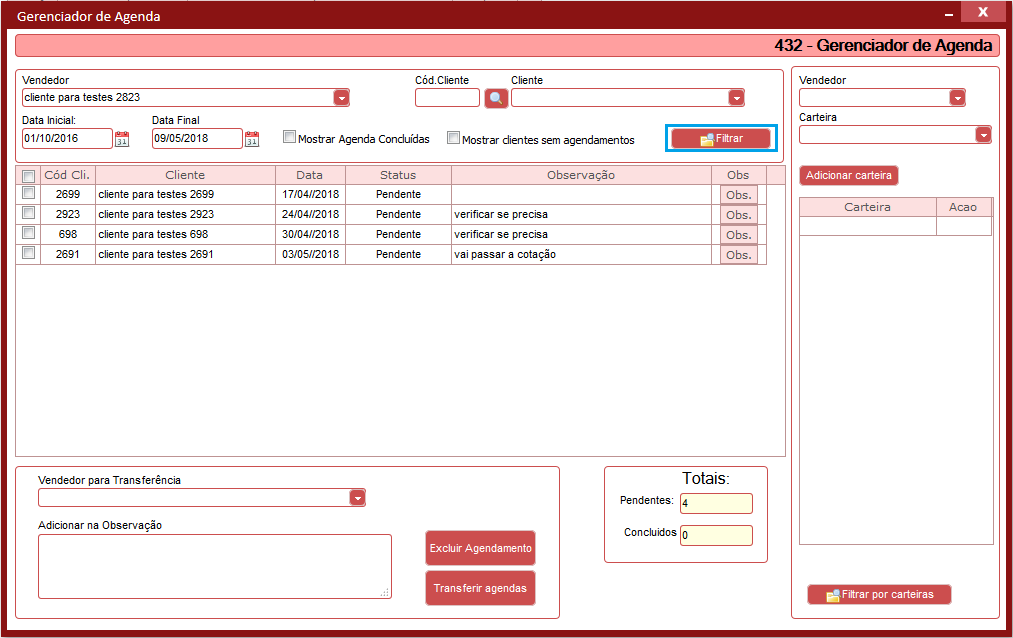Open Obs. for client 2699 row
The height and width of the screenshot is (638, 1013).
[738, 195]
